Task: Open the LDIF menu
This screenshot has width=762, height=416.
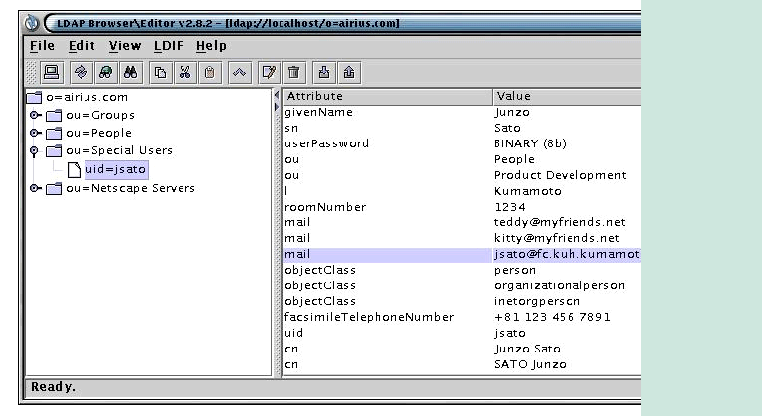Action: point(169,46)
